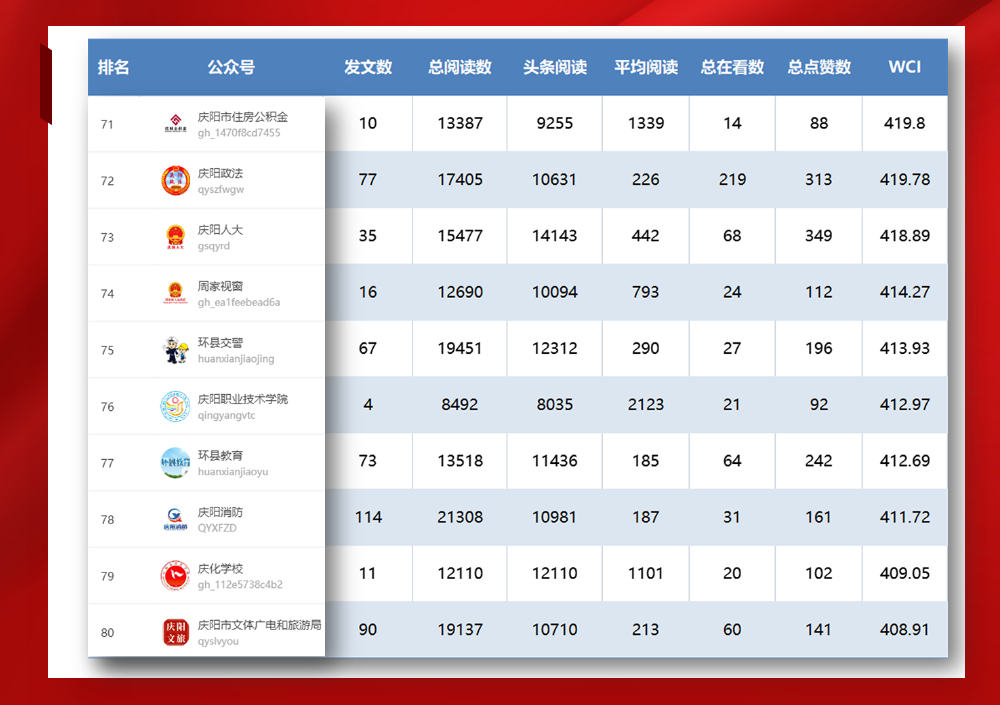
Task: Open the 庆阳市住房公积金 account name
Action: tap(242, 117)
